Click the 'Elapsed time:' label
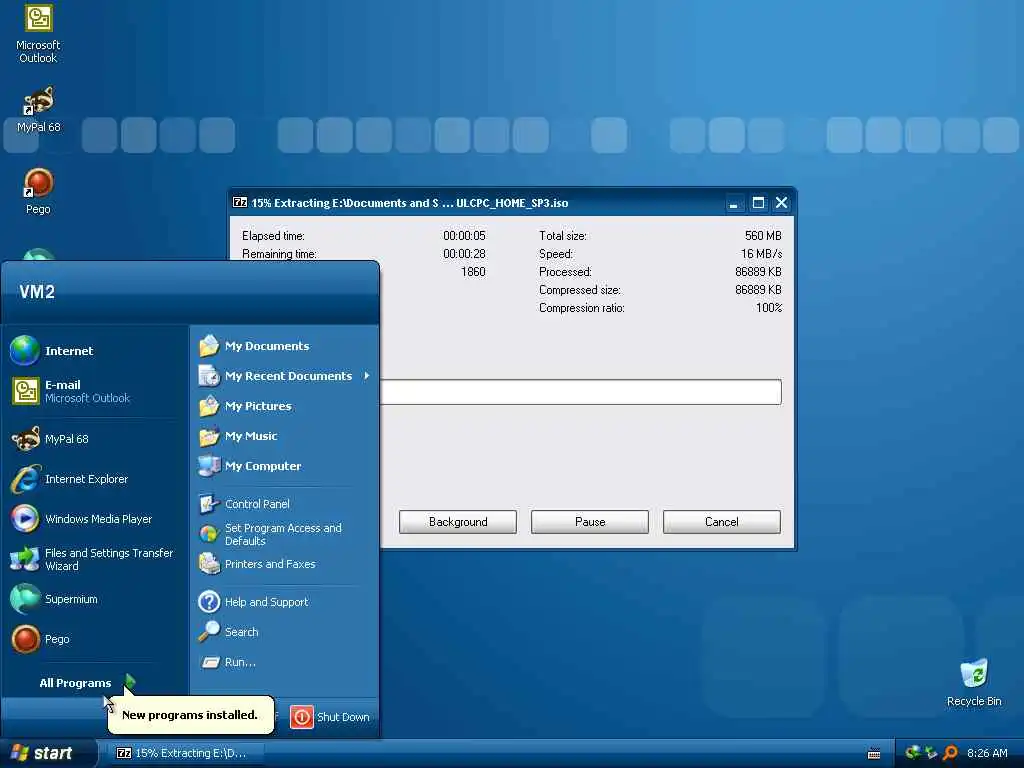The height and width of the screenshot is (768, 1024). pos(273,236)
